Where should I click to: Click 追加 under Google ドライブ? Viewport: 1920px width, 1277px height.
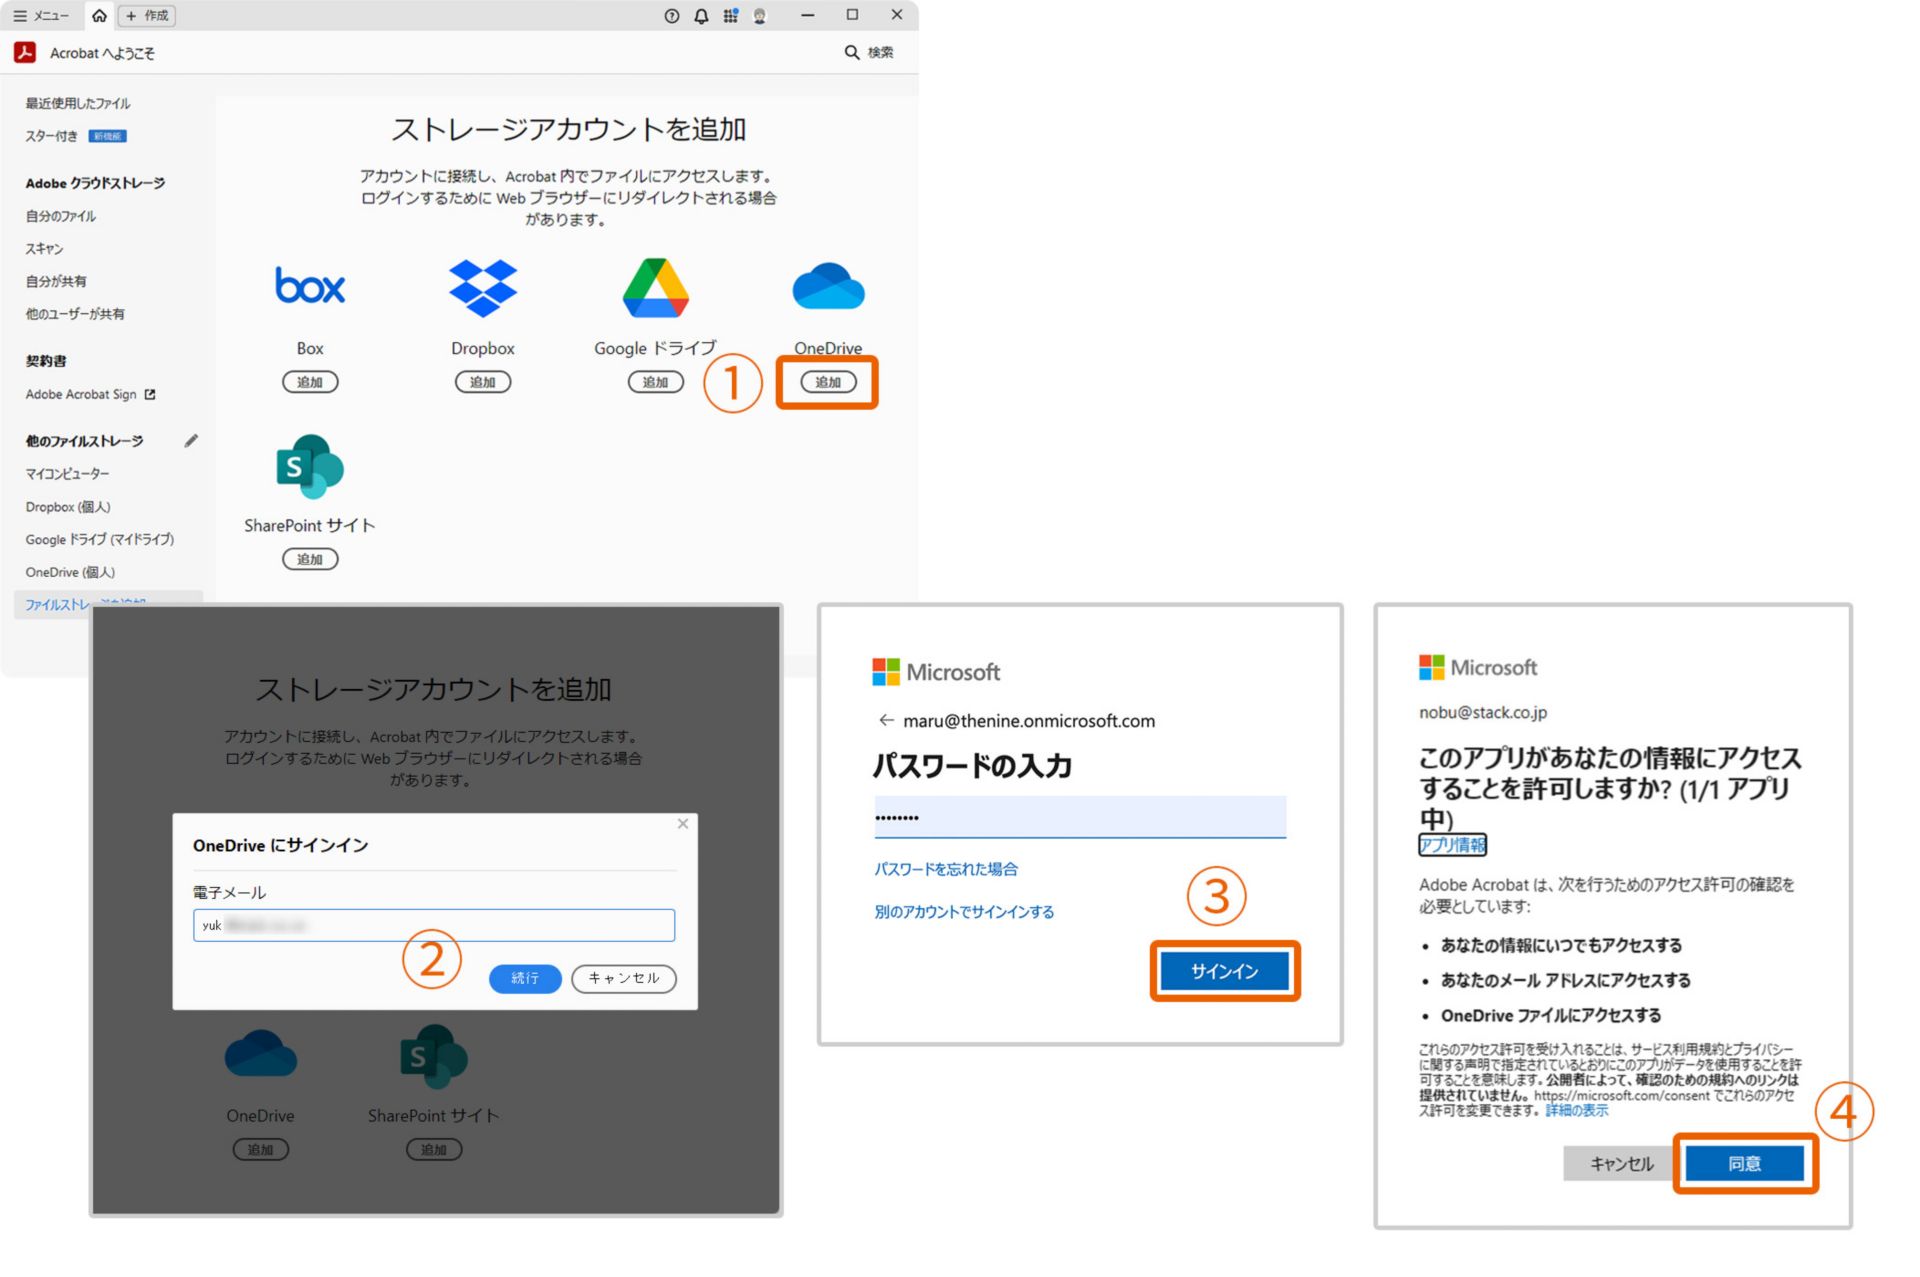656,382
